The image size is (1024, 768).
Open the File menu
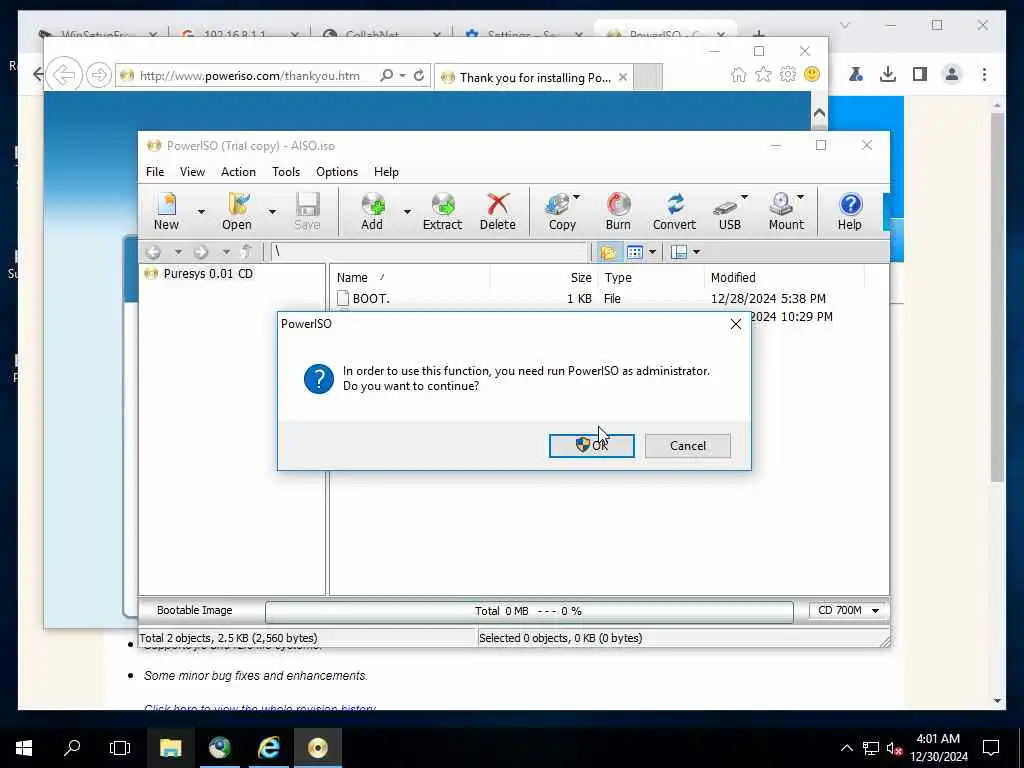point(155,172)
